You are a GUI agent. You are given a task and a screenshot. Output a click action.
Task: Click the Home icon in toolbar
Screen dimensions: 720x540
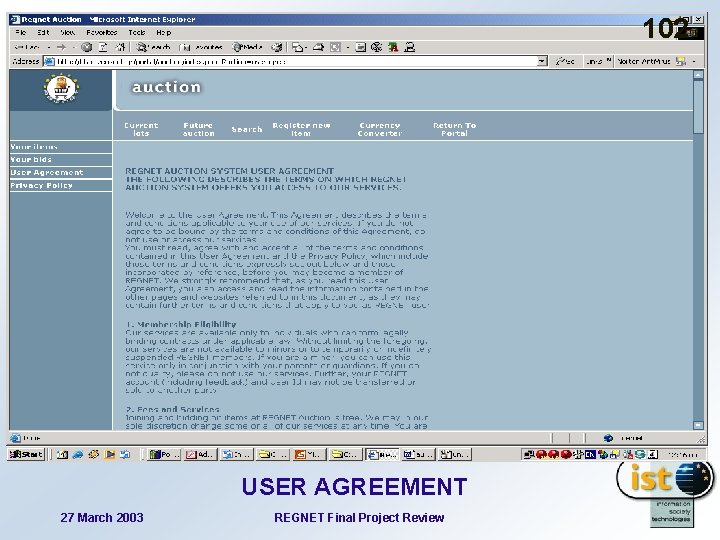[x=120, y=47]
